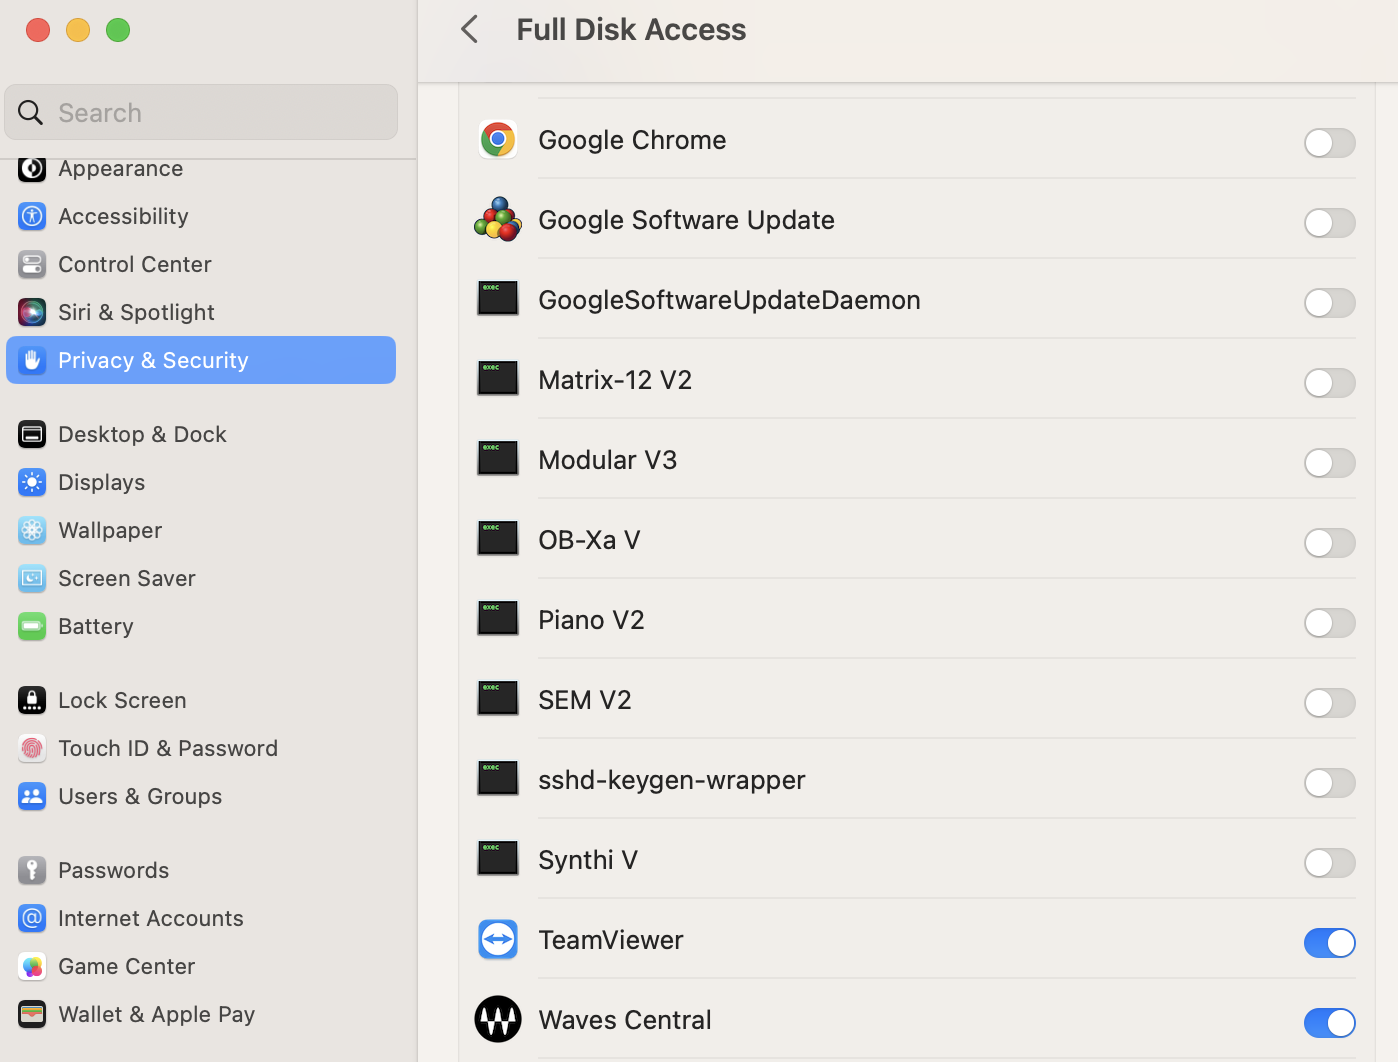
Task: Toggle sshd-keygen-wrapper access switch
Action: 1329,783
